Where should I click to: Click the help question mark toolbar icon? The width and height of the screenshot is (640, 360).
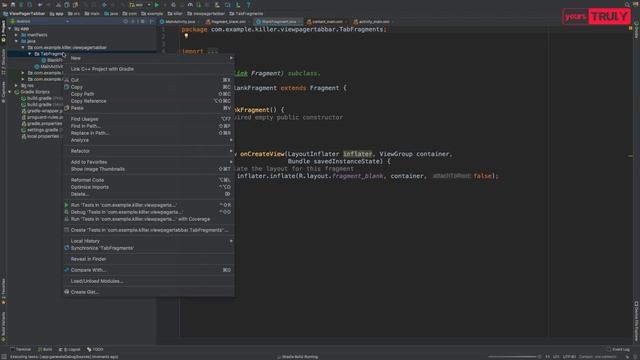(x=248, y=5)
